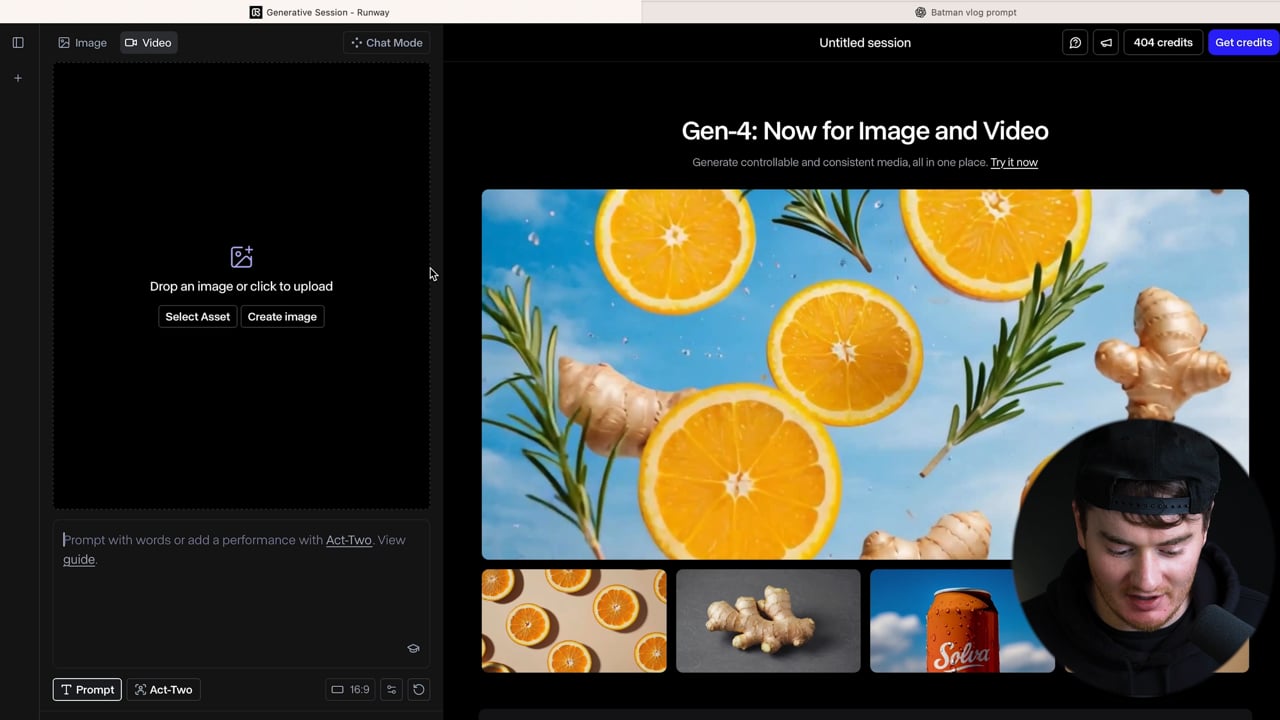Viewport: 1280px width, 720px height.
Task: Open the 16:9 aspect ratio dropdown
Action: point(350,689)
